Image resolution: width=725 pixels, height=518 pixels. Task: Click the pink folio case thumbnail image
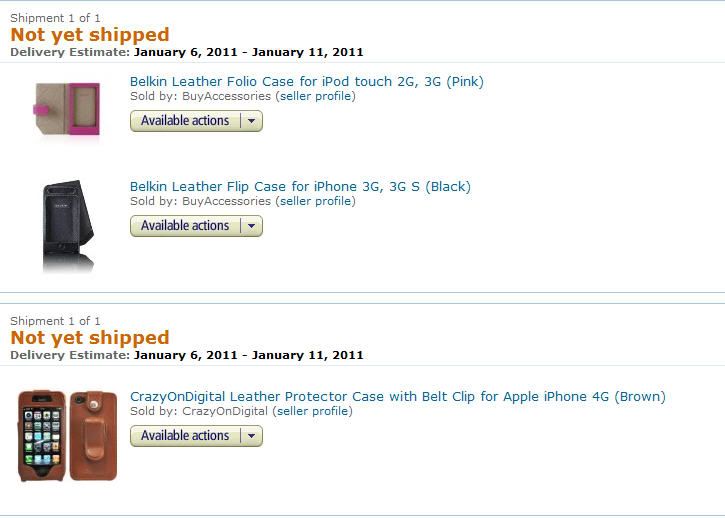[x=67, y=109]
